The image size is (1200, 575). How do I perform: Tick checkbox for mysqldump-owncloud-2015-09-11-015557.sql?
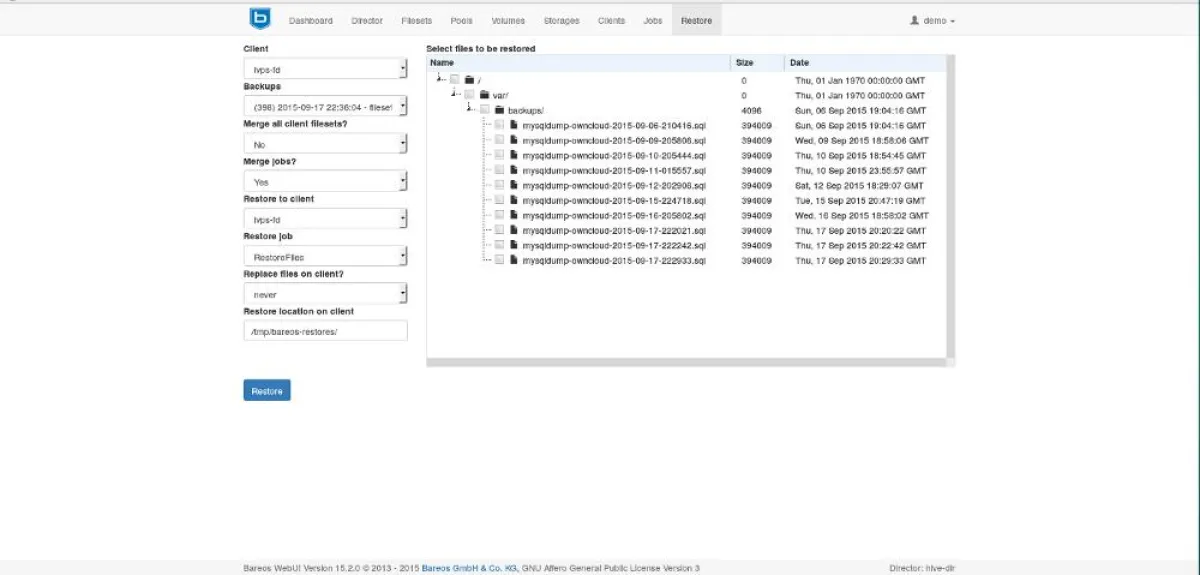point(499,170)
